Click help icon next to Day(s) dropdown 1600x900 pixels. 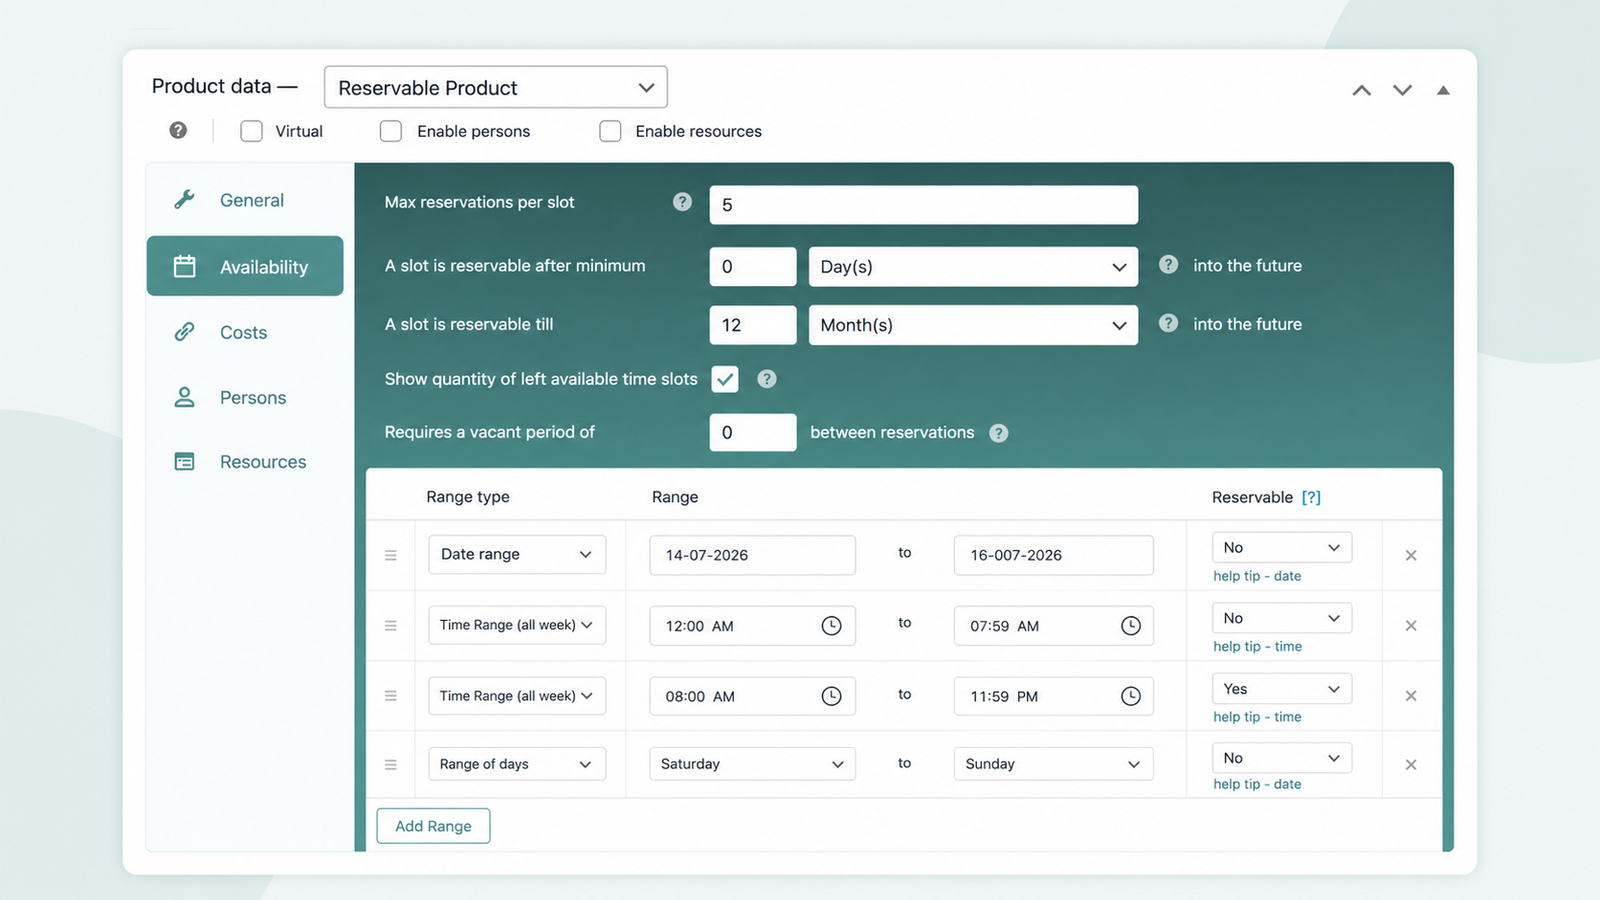point(1168,265)
